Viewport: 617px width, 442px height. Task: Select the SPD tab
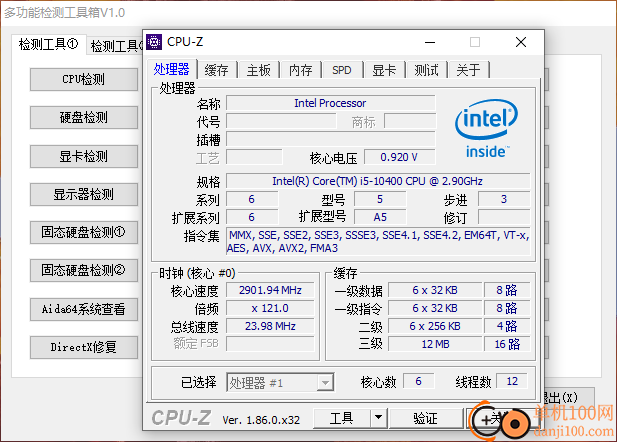point(342,70)
